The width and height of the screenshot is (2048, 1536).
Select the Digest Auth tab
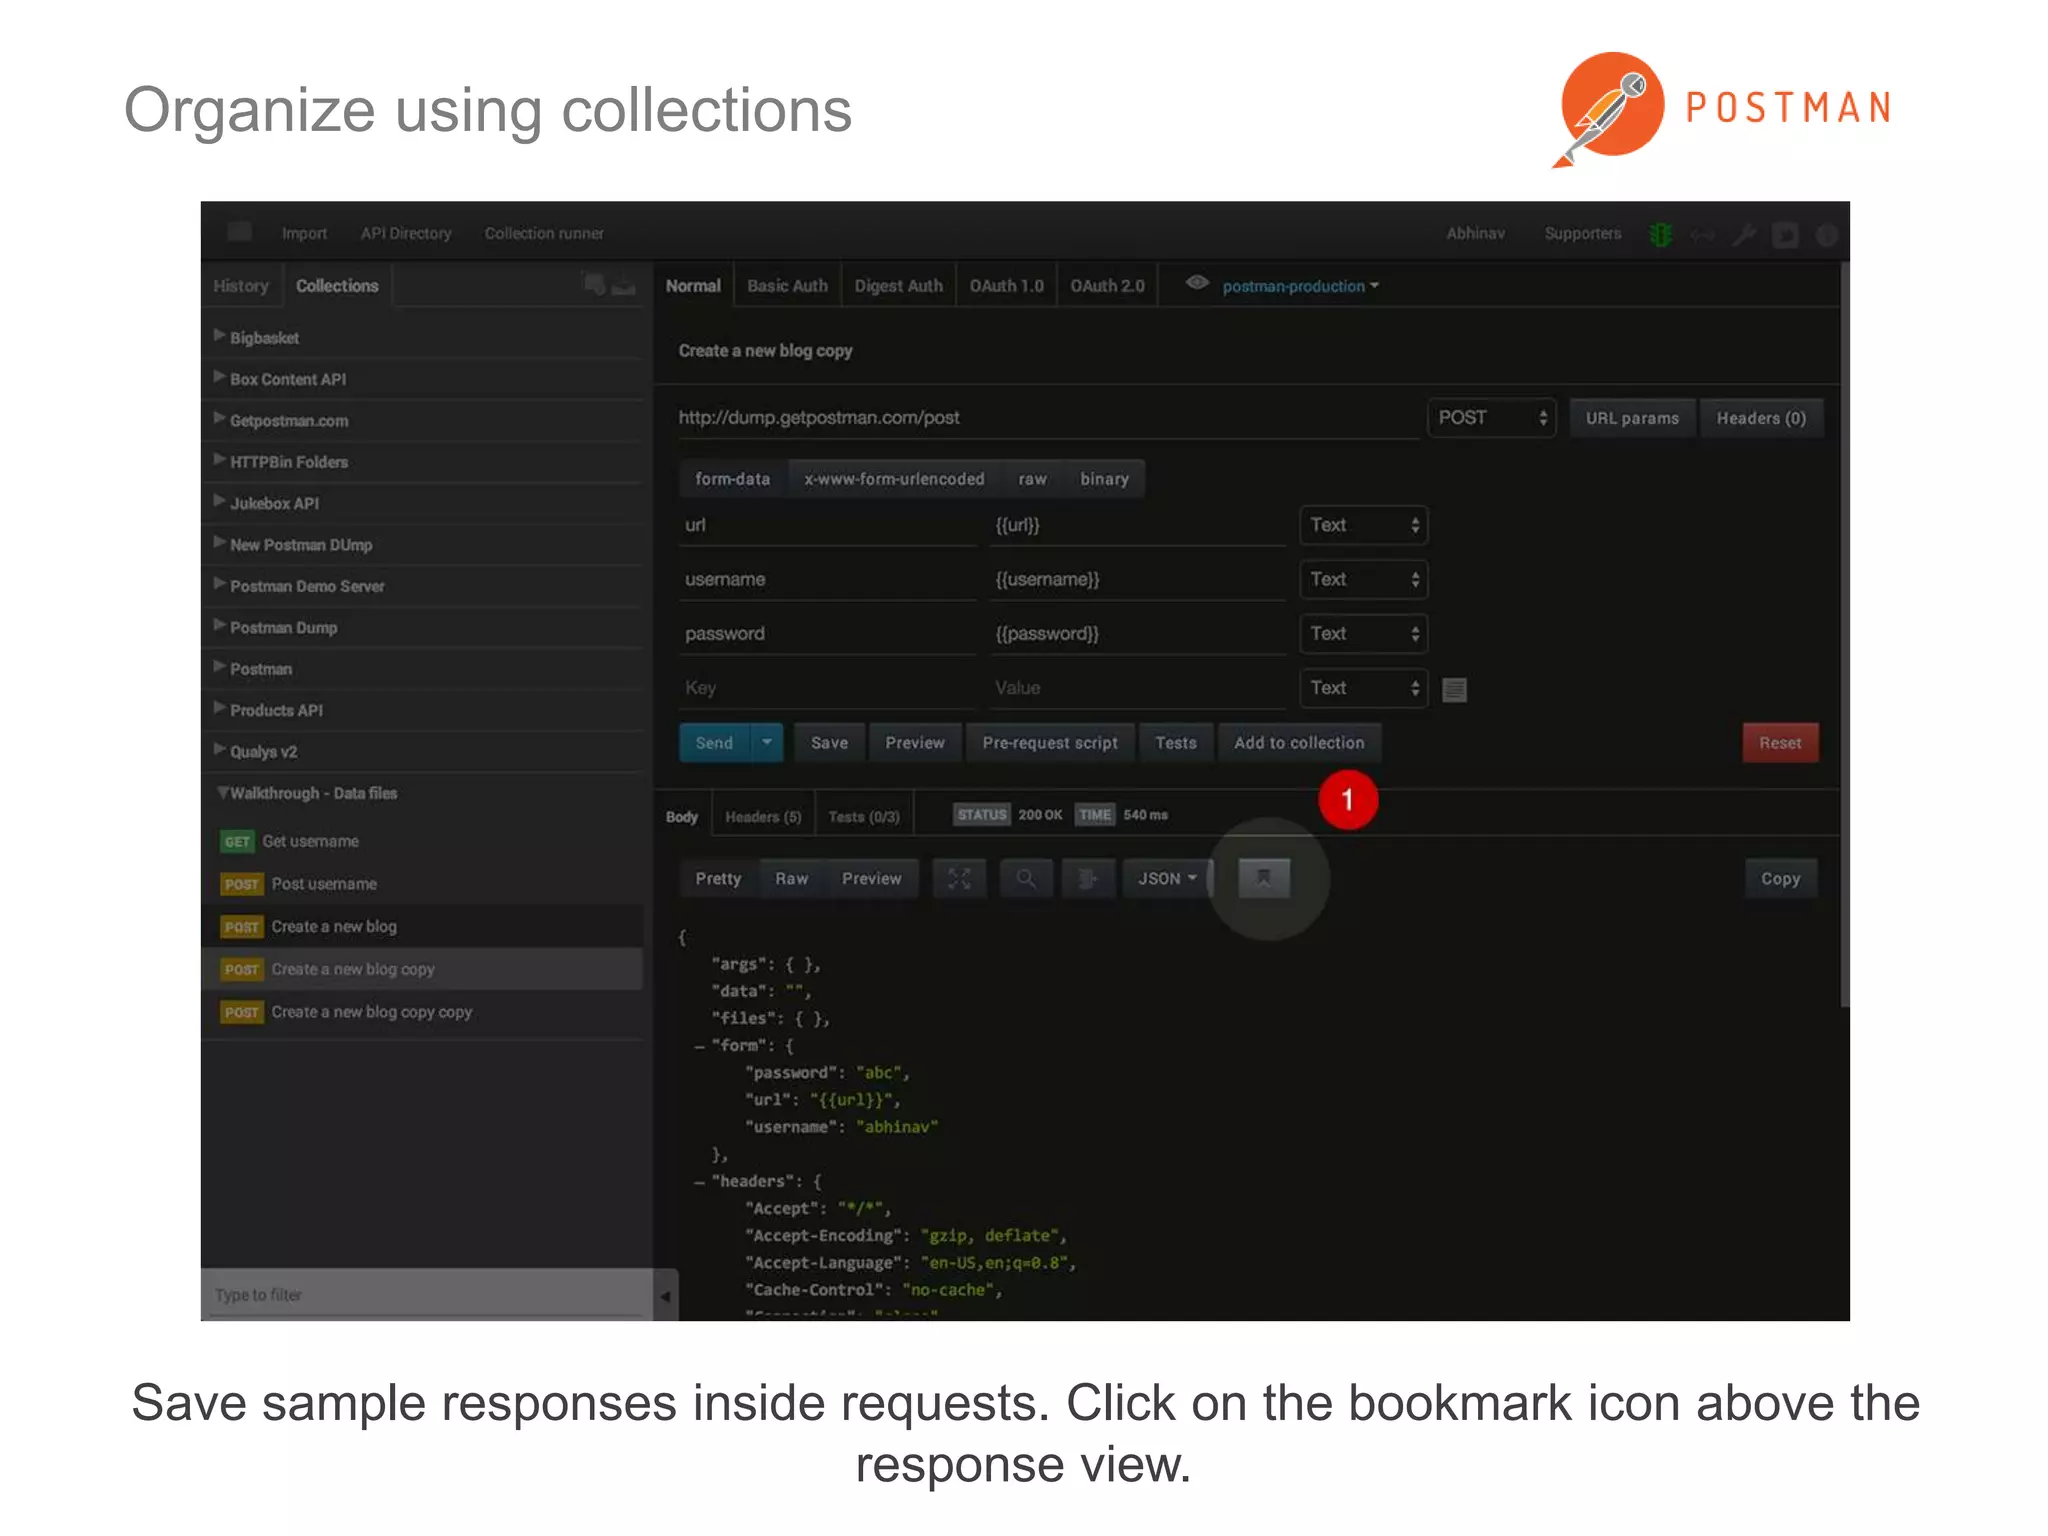tap(898, 286)
